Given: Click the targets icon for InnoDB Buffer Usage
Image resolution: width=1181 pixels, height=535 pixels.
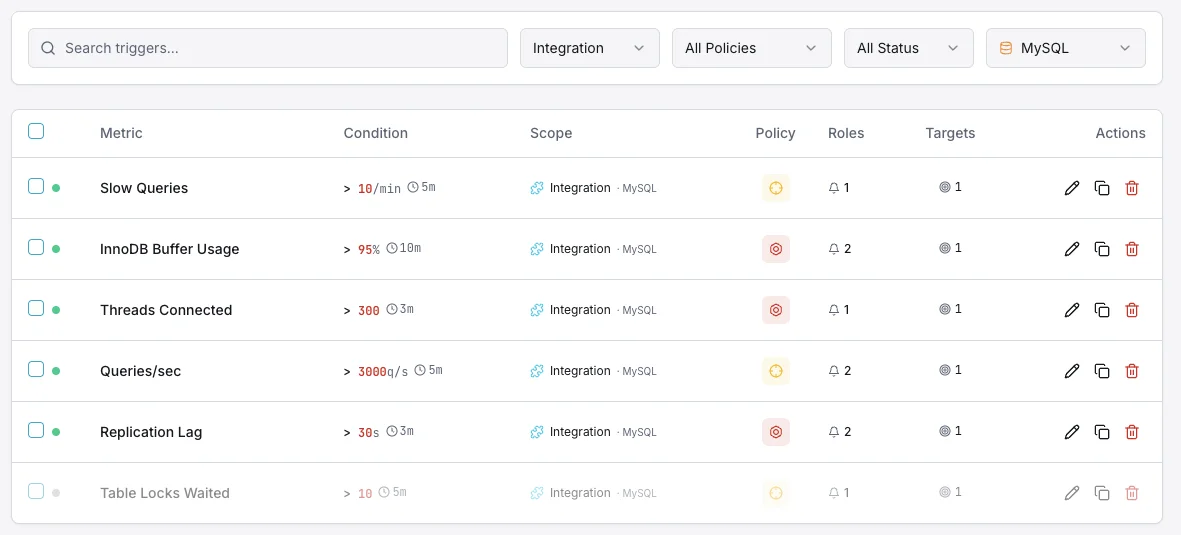Looking at the screenshot, I should [944, 248].
